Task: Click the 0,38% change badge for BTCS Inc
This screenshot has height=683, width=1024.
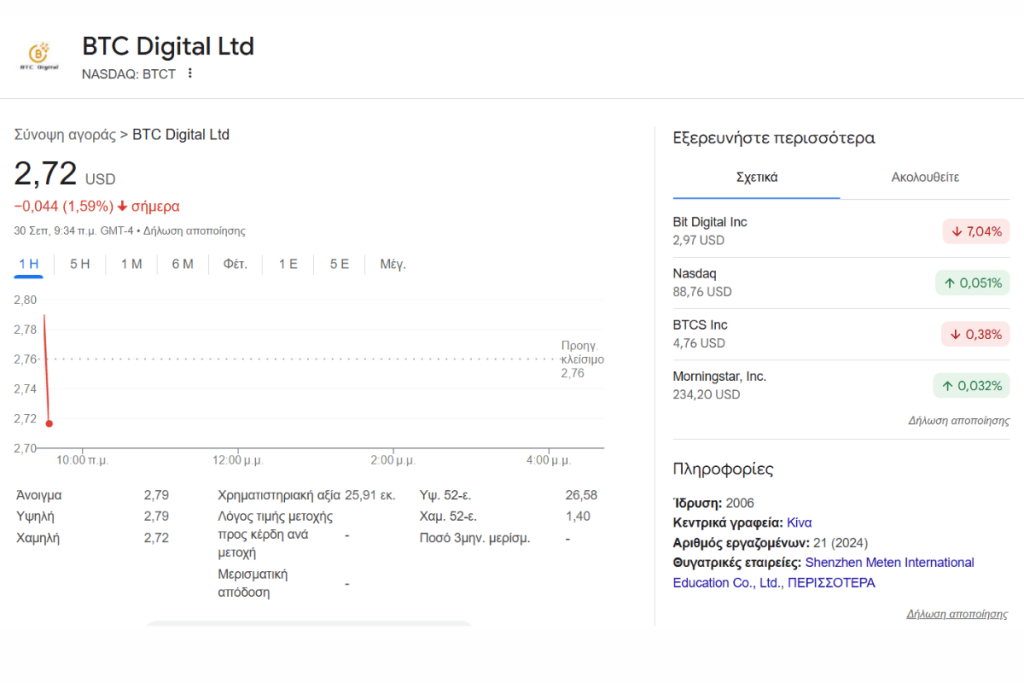Action: [976, 334]
